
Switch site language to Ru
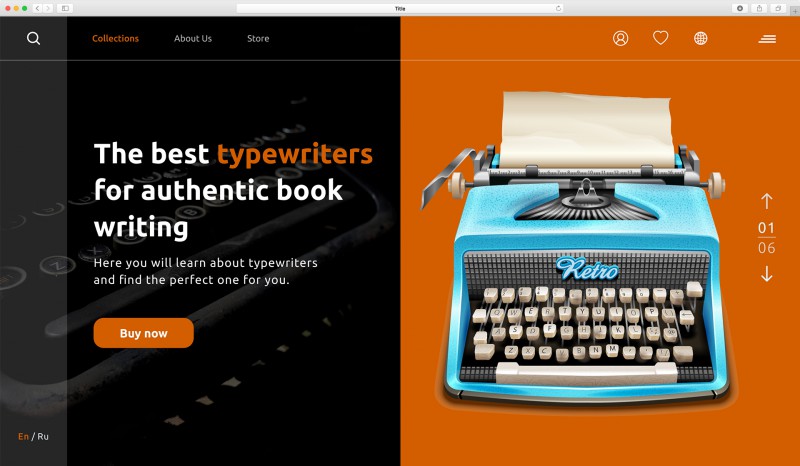click(x=43, y=436)
